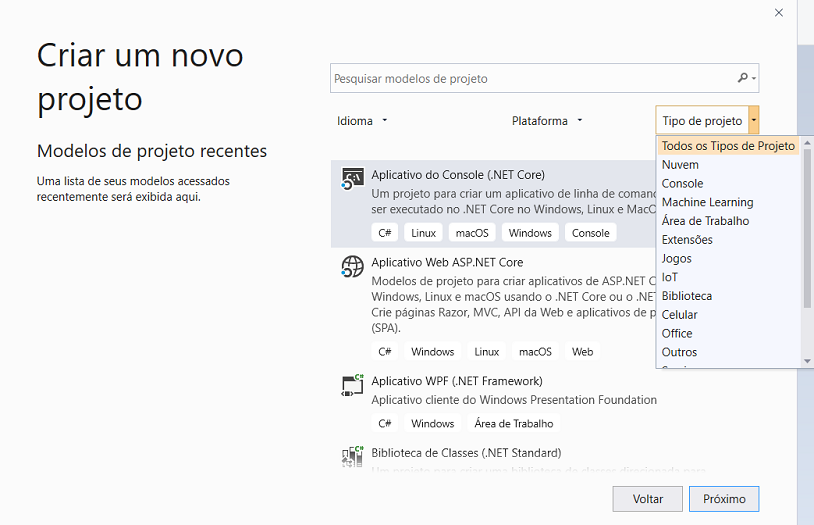
Task: Click Linux tag under ASP.NET Core Web App
Action: click(x=486, y=352)
